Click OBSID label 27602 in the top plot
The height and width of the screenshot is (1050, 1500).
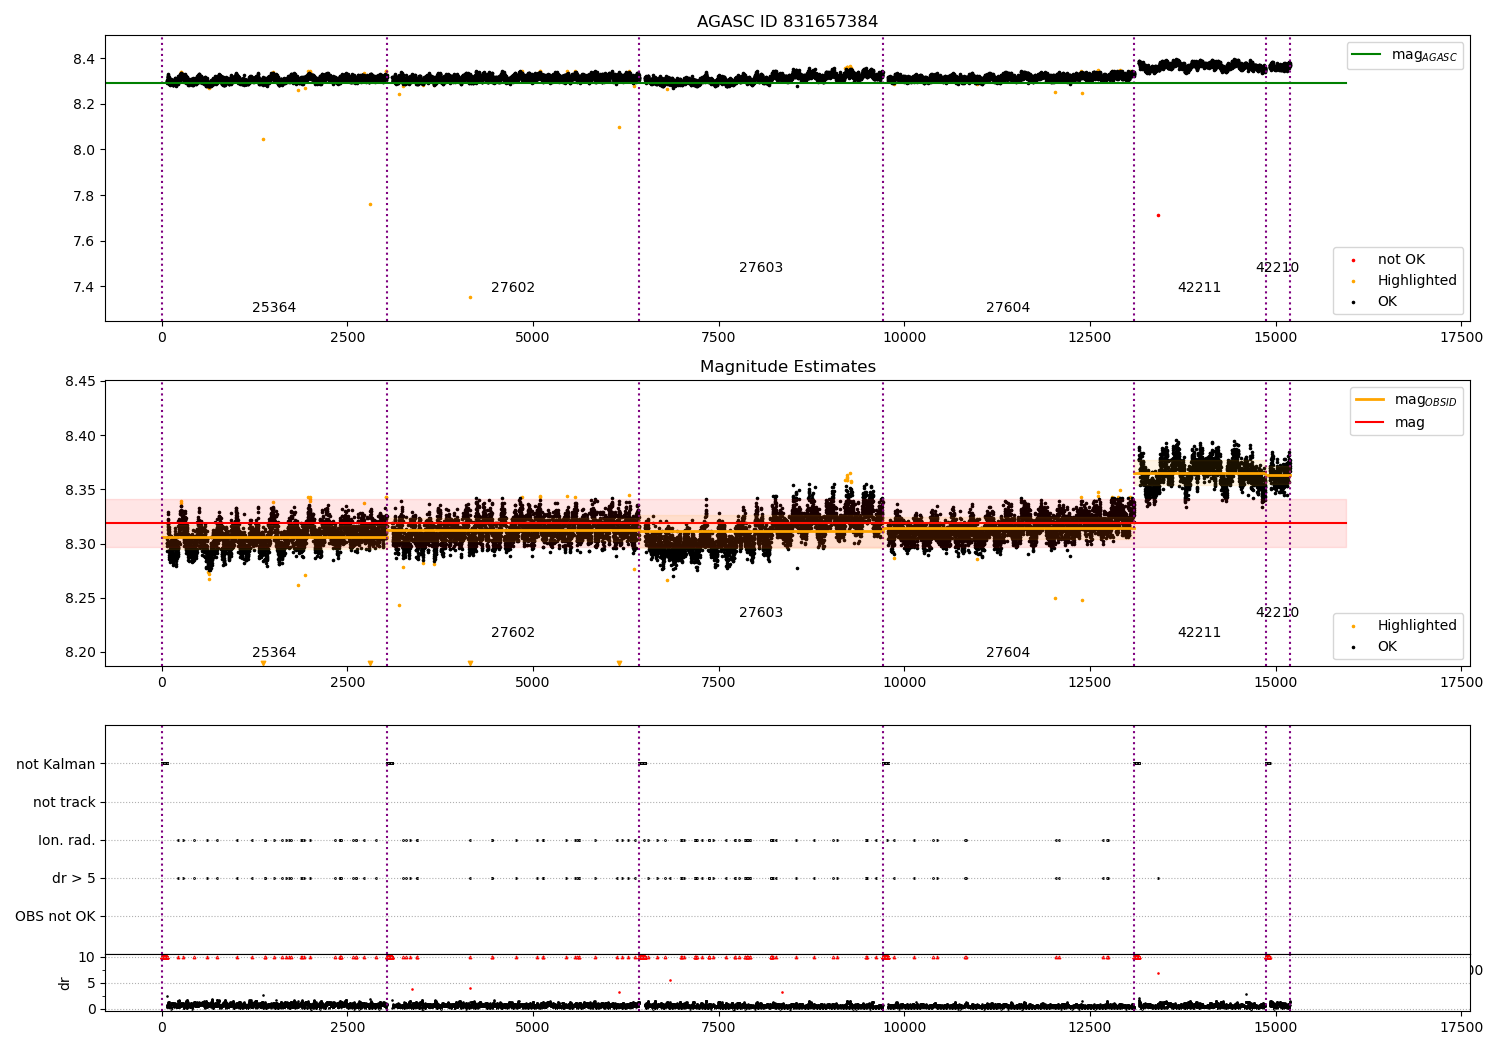pyautogui.click(x=513, y=288)
